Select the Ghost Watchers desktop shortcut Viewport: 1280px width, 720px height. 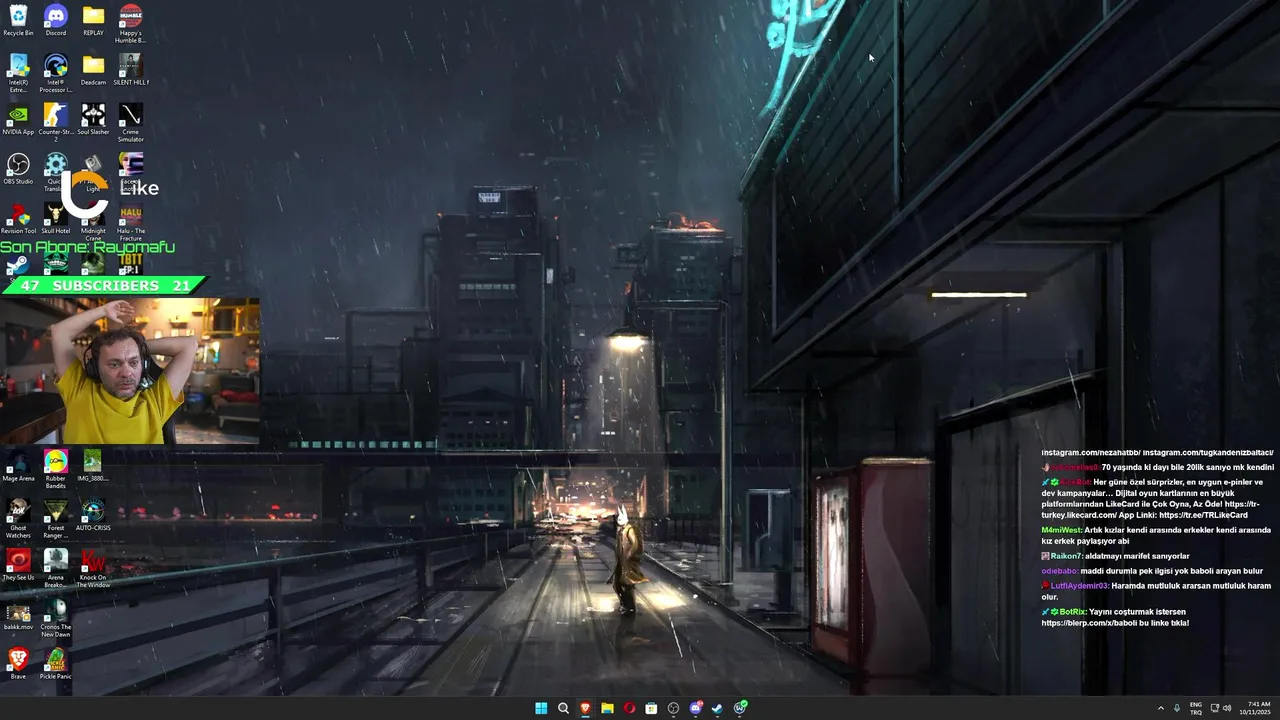[x=18, y=520]
